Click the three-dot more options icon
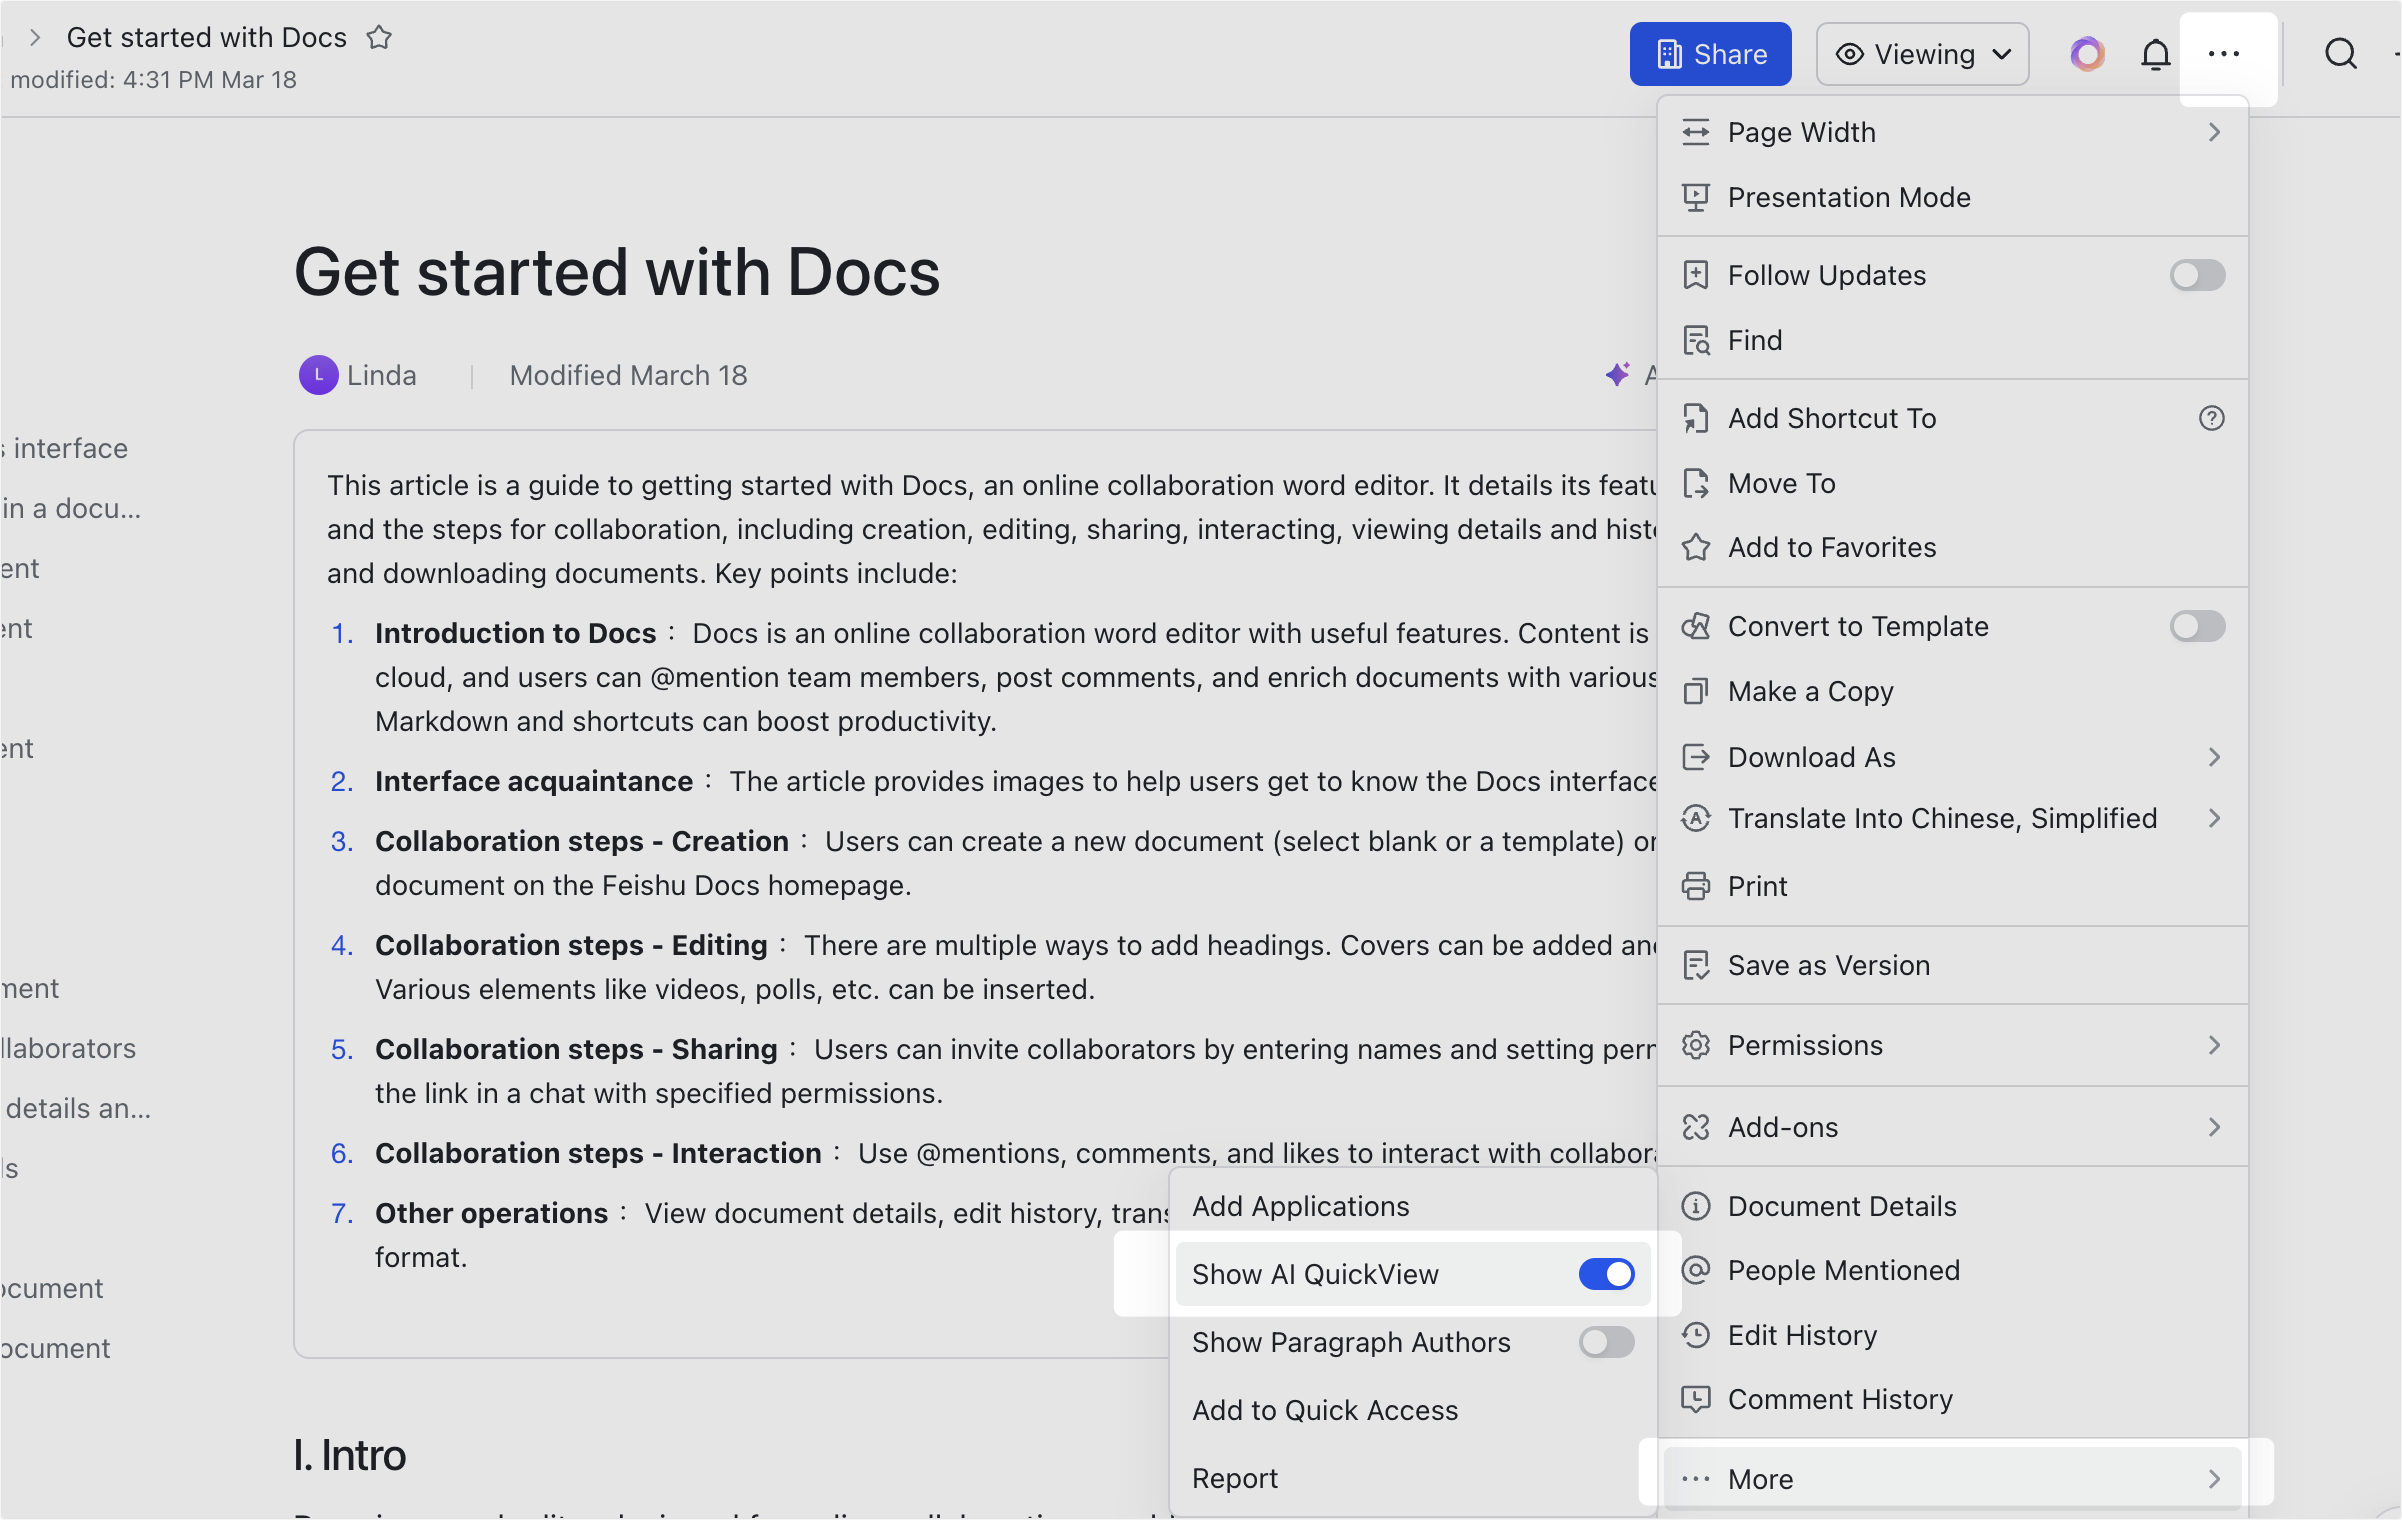Viewport: 2402px width, 1520px height. 2223,54
